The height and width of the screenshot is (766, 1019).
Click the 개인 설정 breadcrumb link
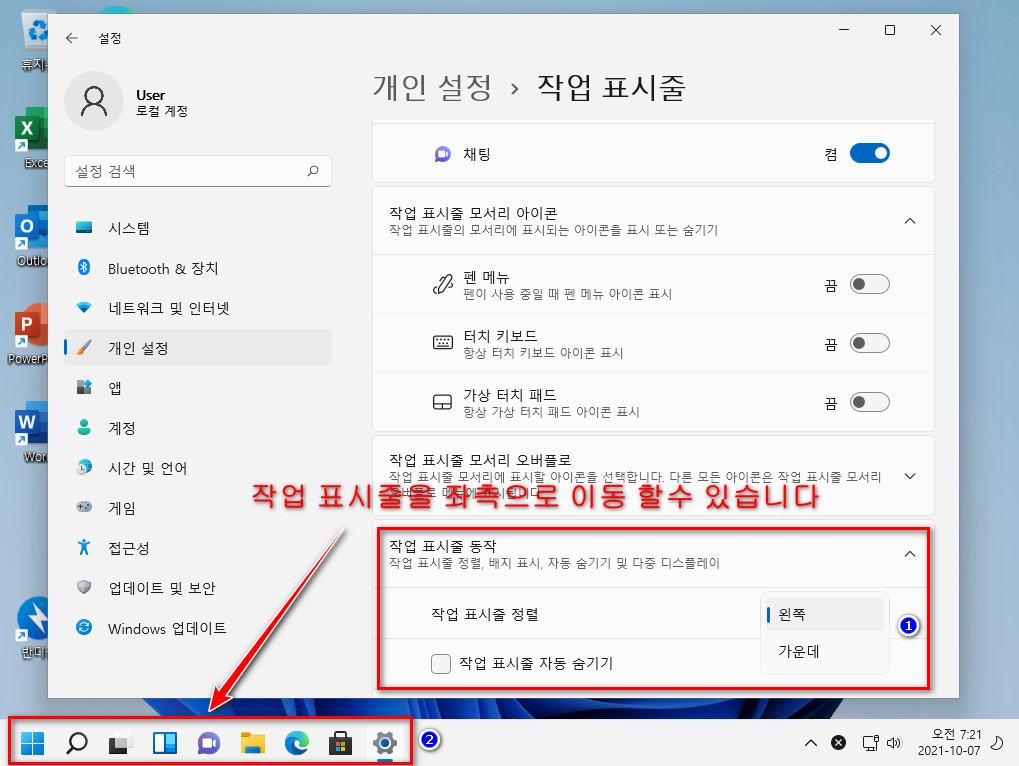[x=432, y=88]
